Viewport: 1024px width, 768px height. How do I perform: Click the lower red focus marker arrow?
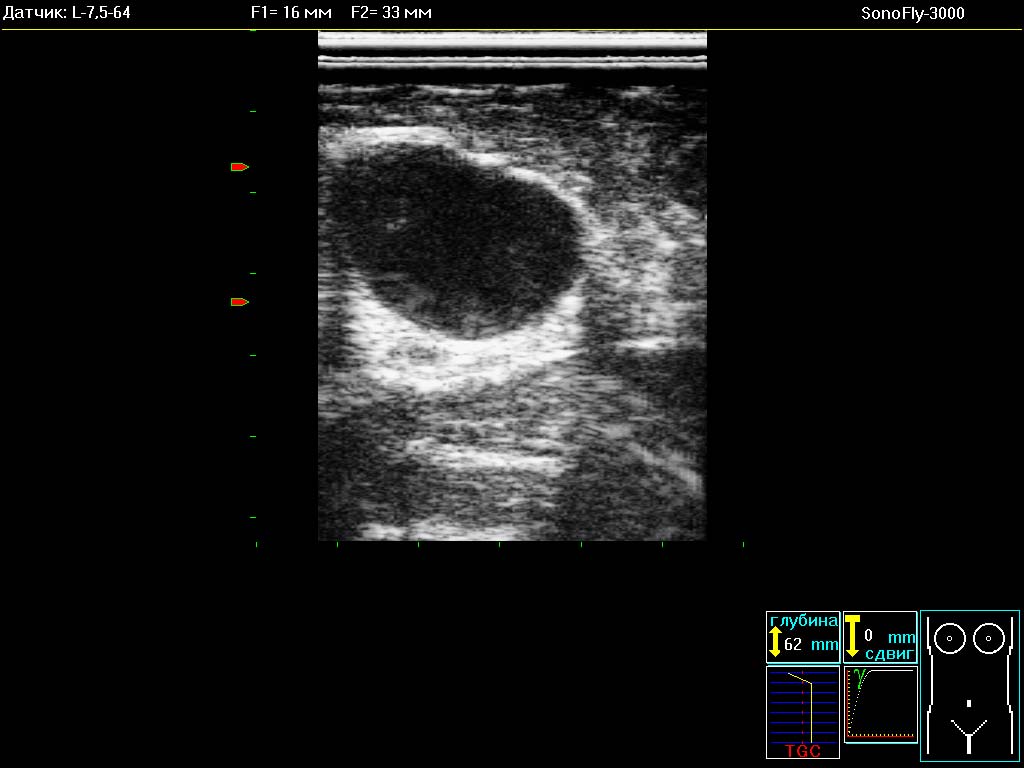239,302
